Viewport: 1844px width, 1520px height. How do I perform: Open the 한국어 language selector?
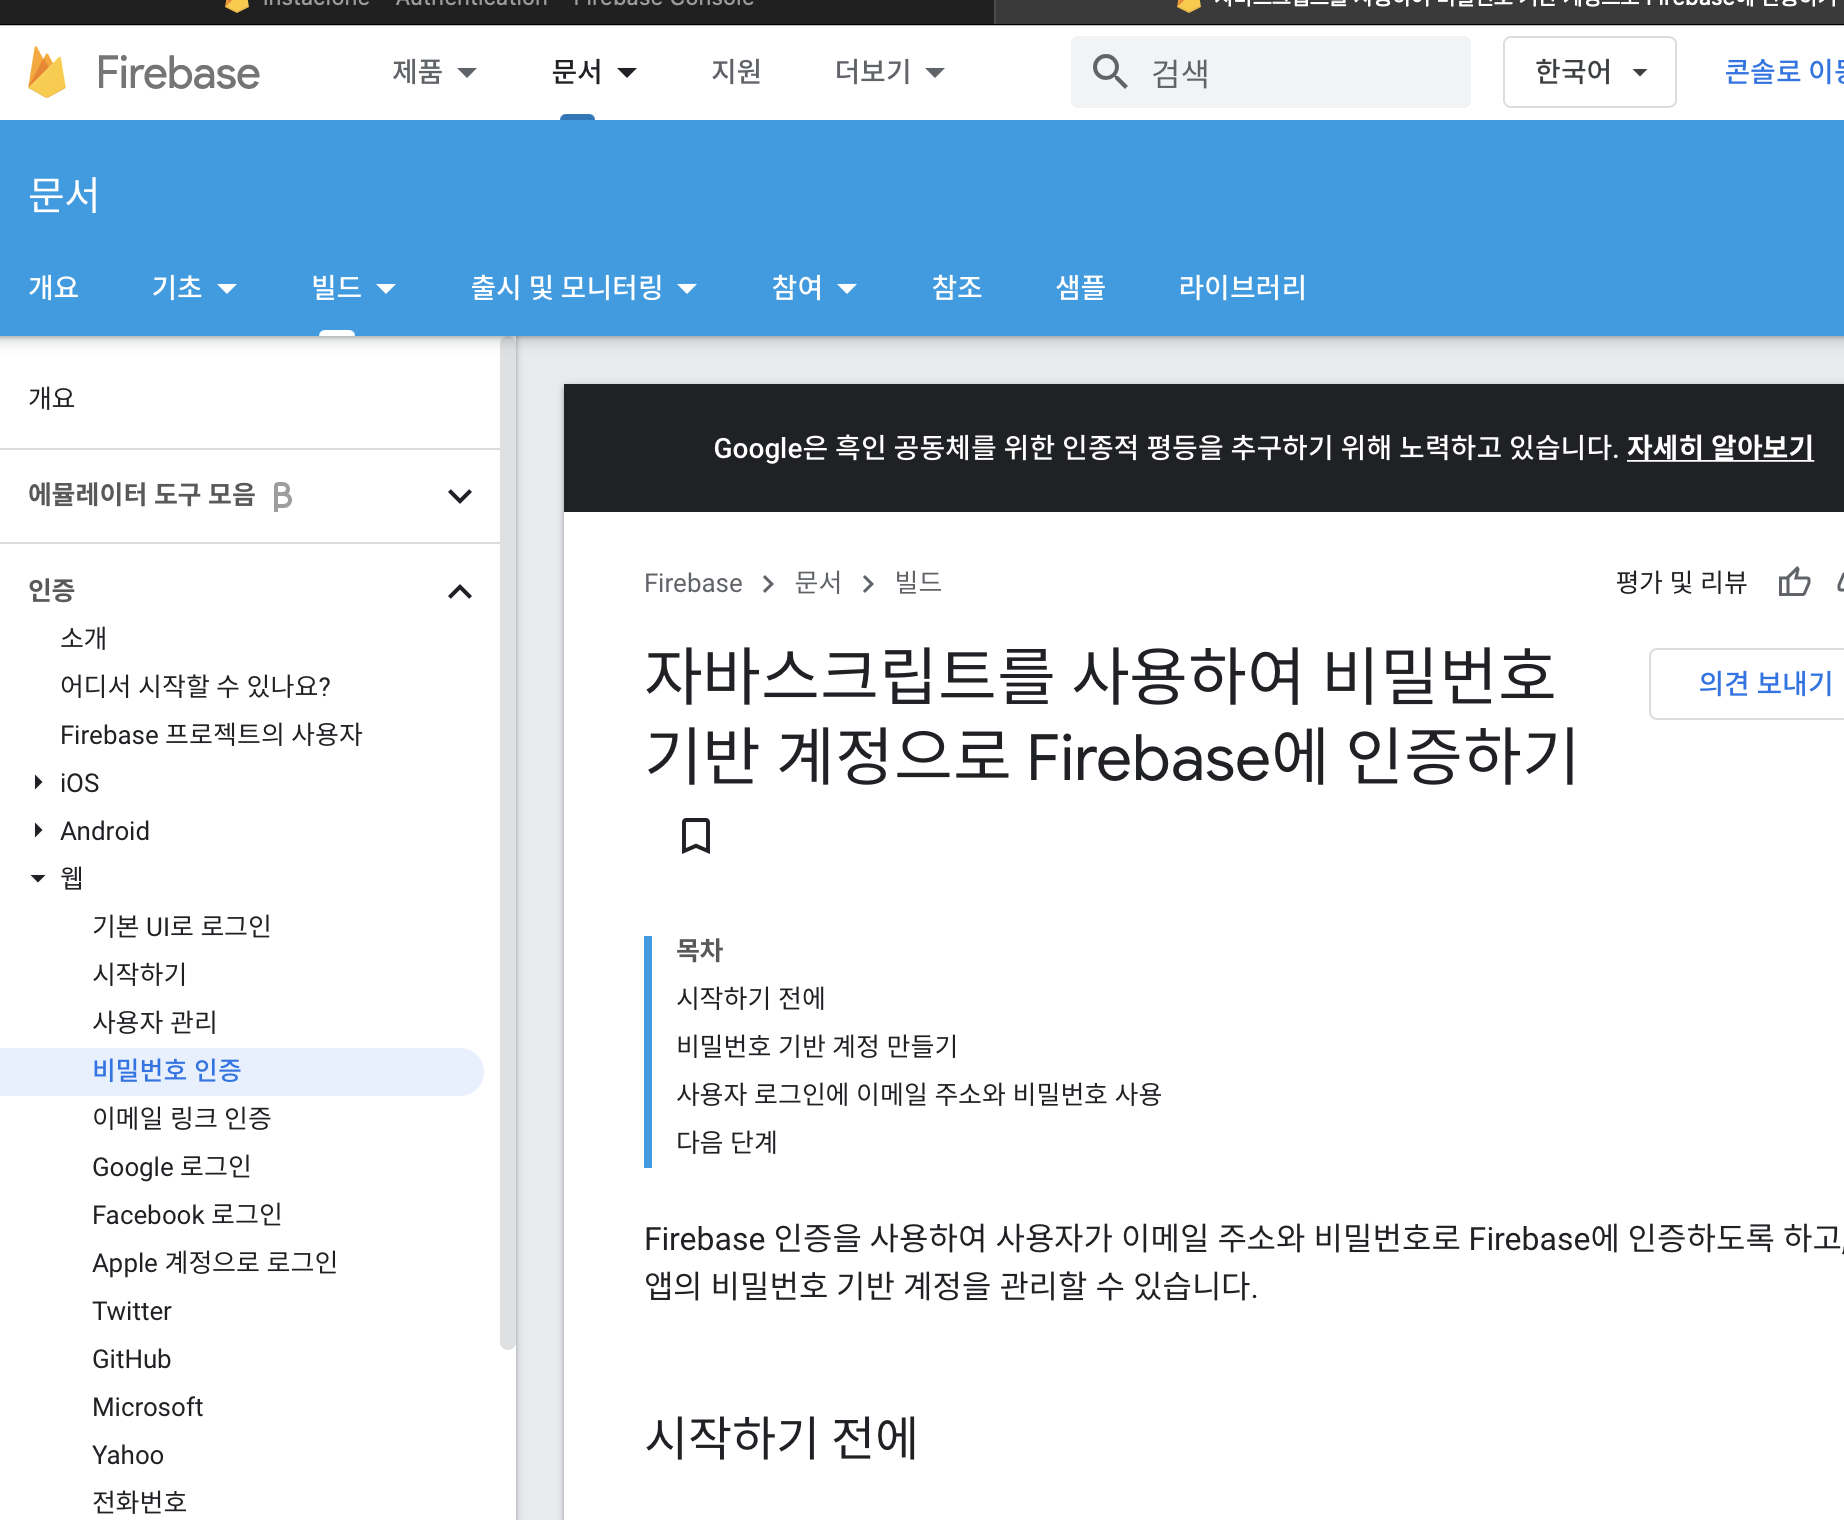(1589, 72)
